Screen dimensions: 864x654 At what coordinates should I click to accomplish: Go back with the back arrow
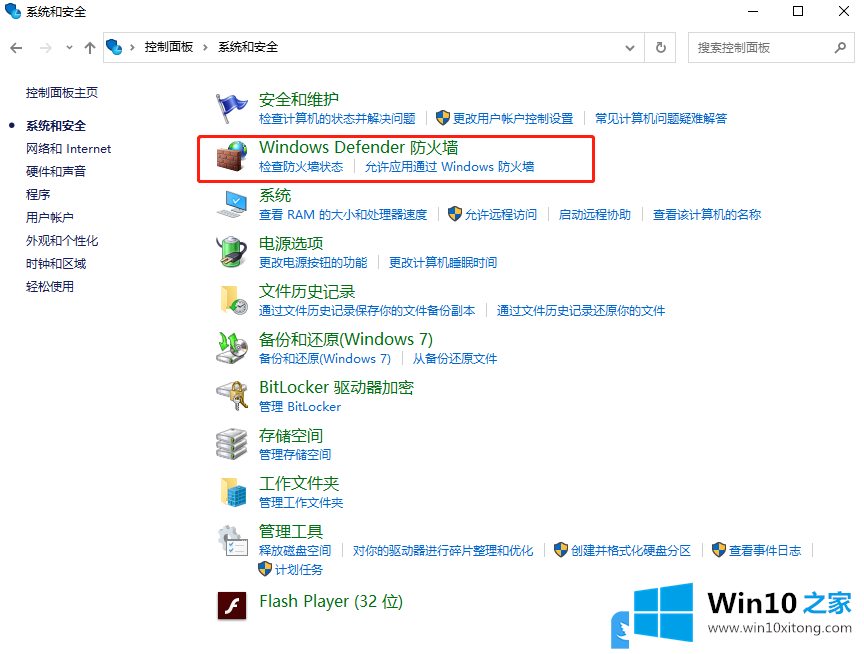tap(17, 48)
